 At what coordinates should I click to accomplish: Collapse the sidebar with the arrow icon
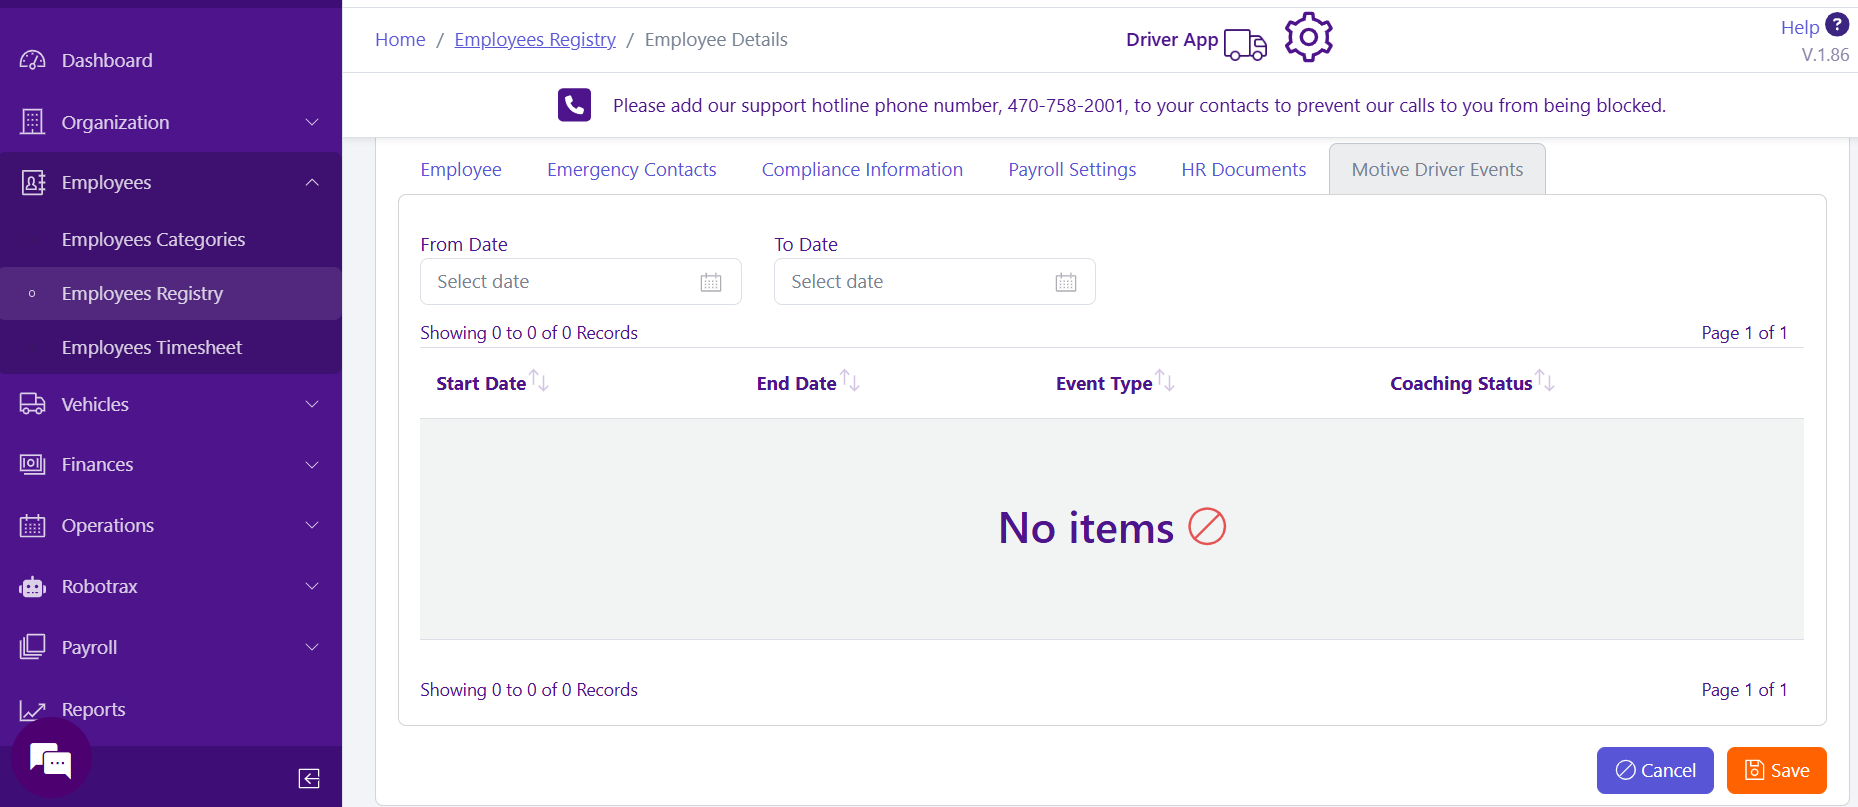[x=309, y=778]
